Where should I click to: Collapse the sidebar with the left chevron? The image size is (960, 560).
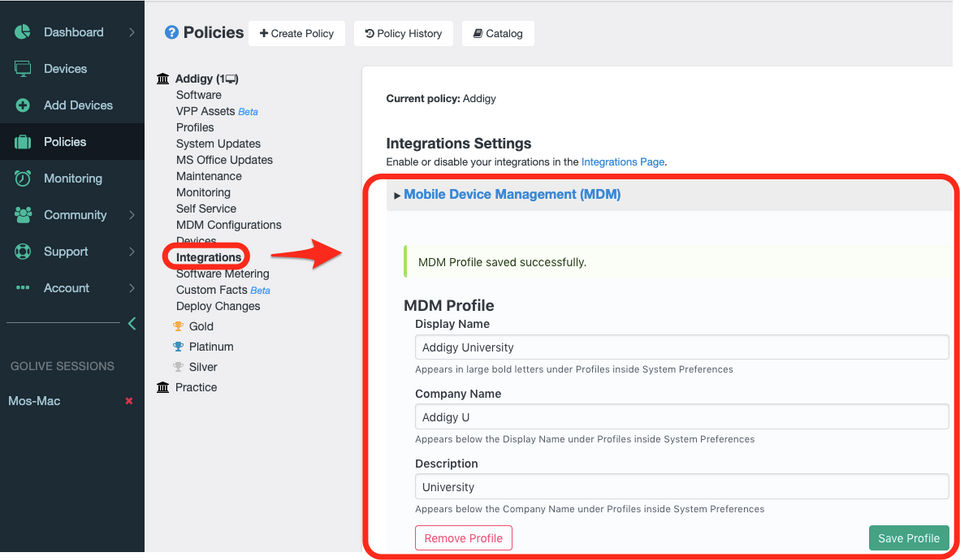(132, 324)
